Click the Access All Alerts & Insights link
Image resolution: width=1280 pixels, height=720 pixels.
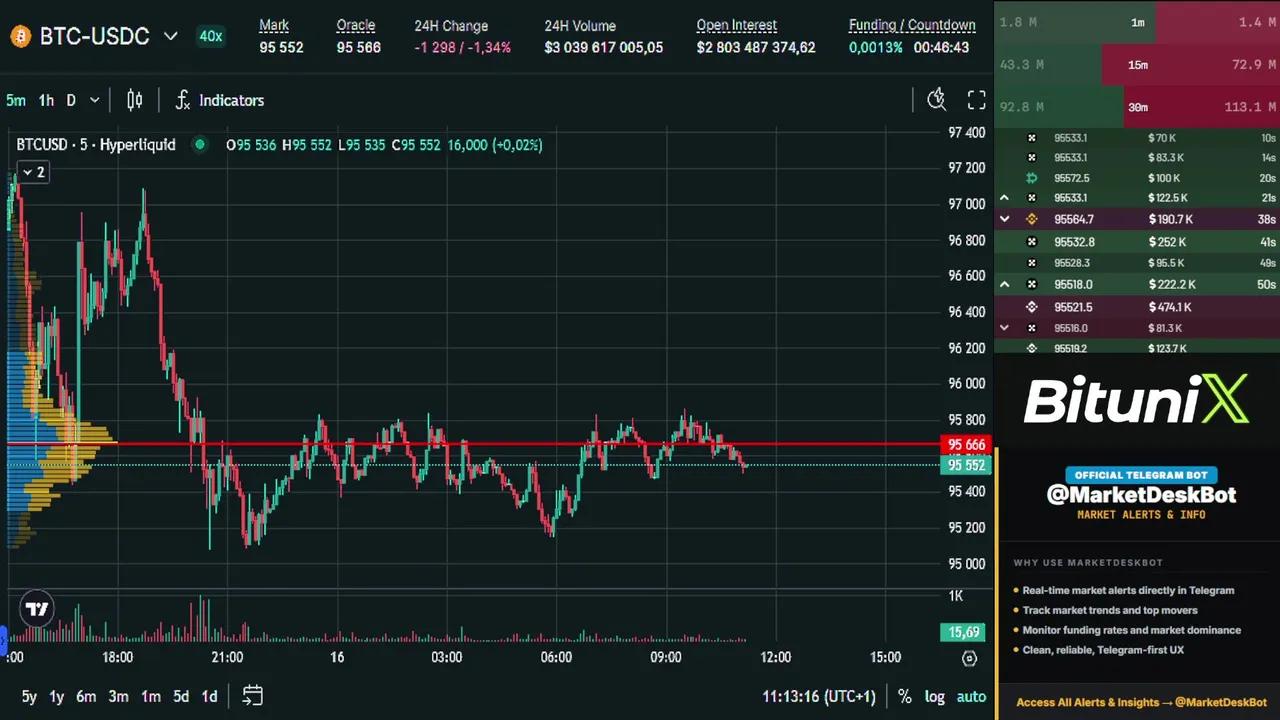tap(1141, 702)
